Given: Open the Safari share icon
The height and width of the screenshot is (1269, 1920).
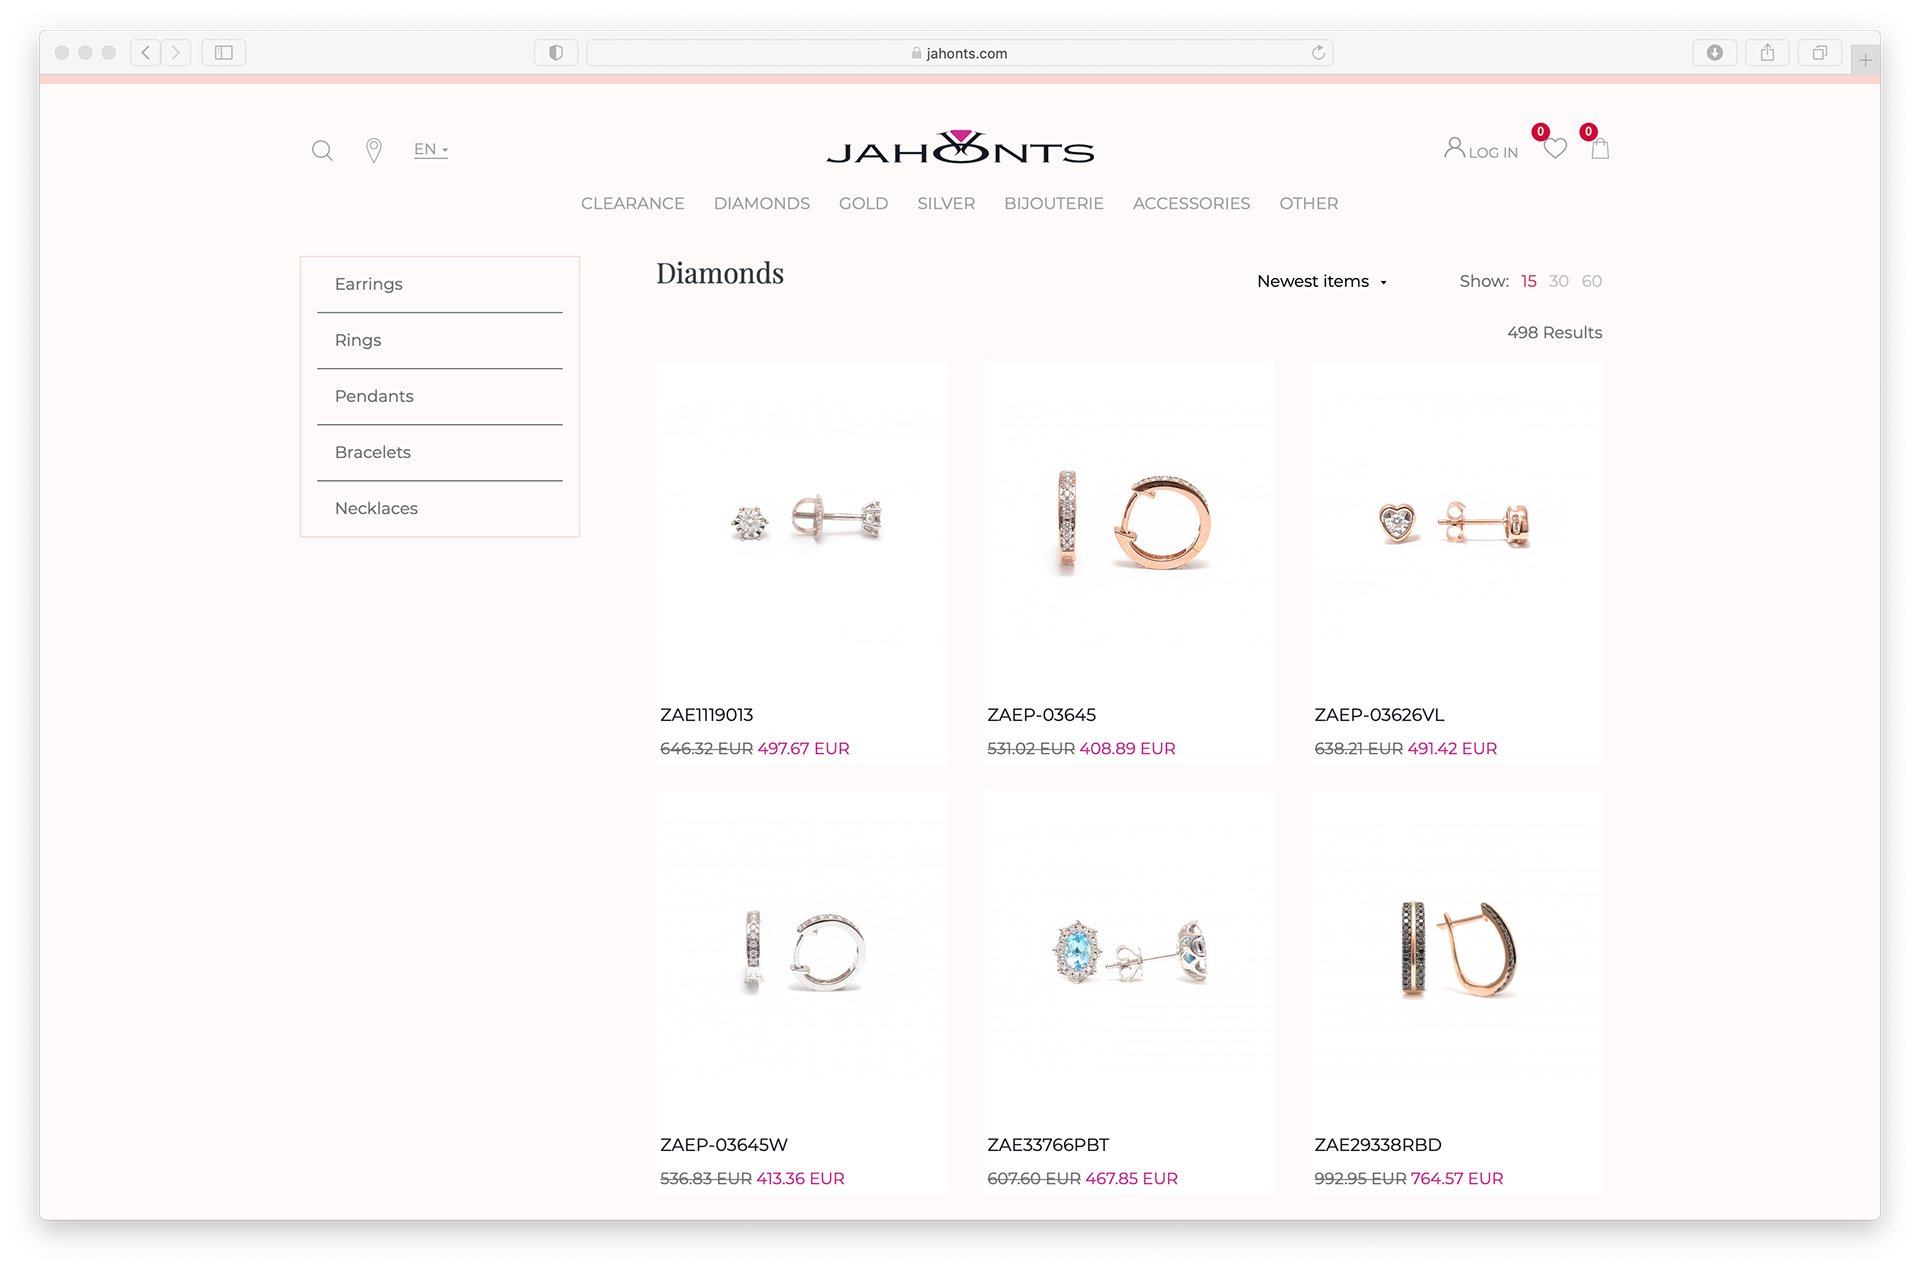Looking at the screenshot, I should 1767,53.
